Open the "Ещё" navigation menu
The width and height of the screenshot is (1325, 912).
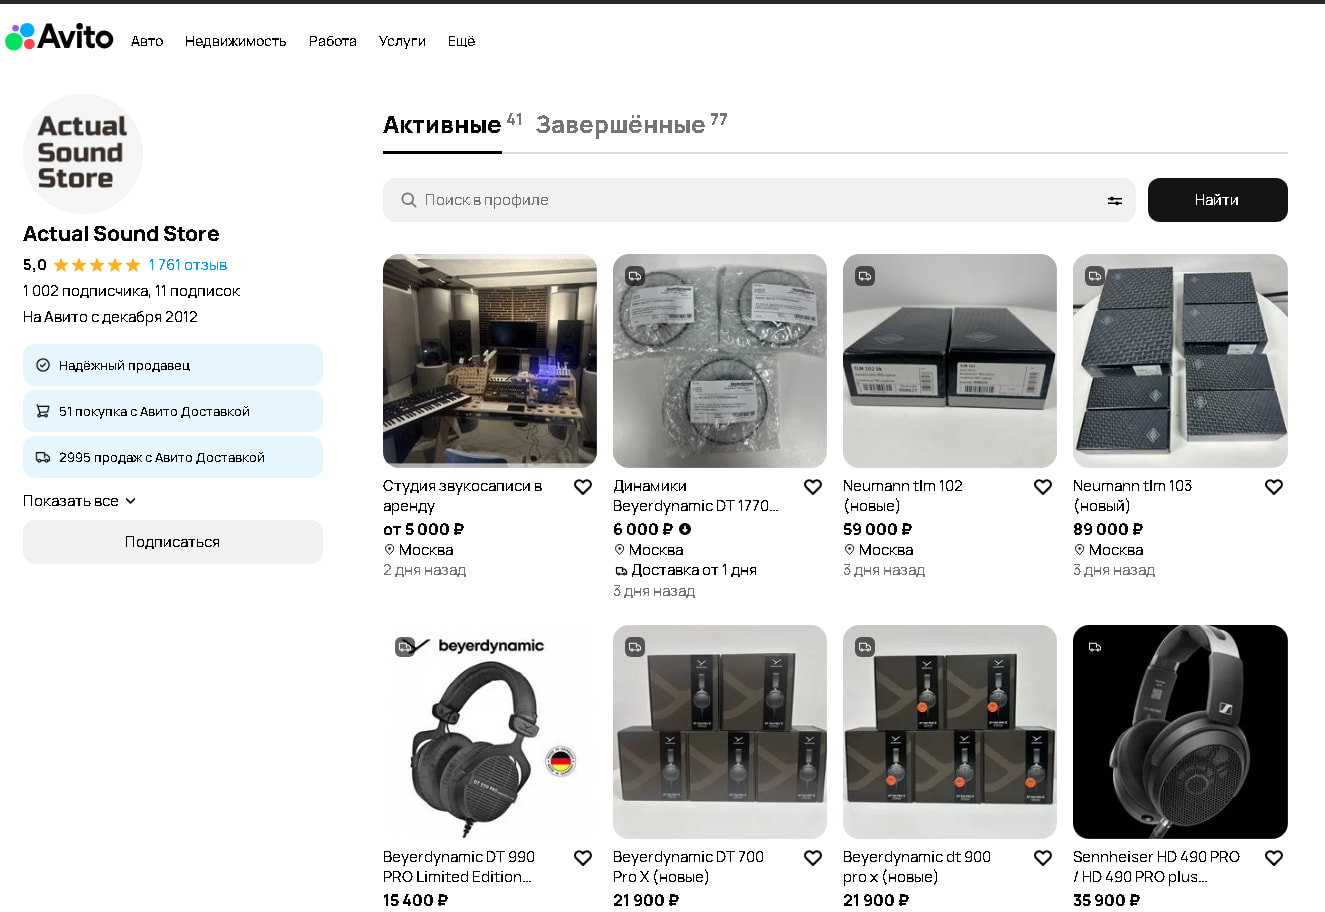461,41
